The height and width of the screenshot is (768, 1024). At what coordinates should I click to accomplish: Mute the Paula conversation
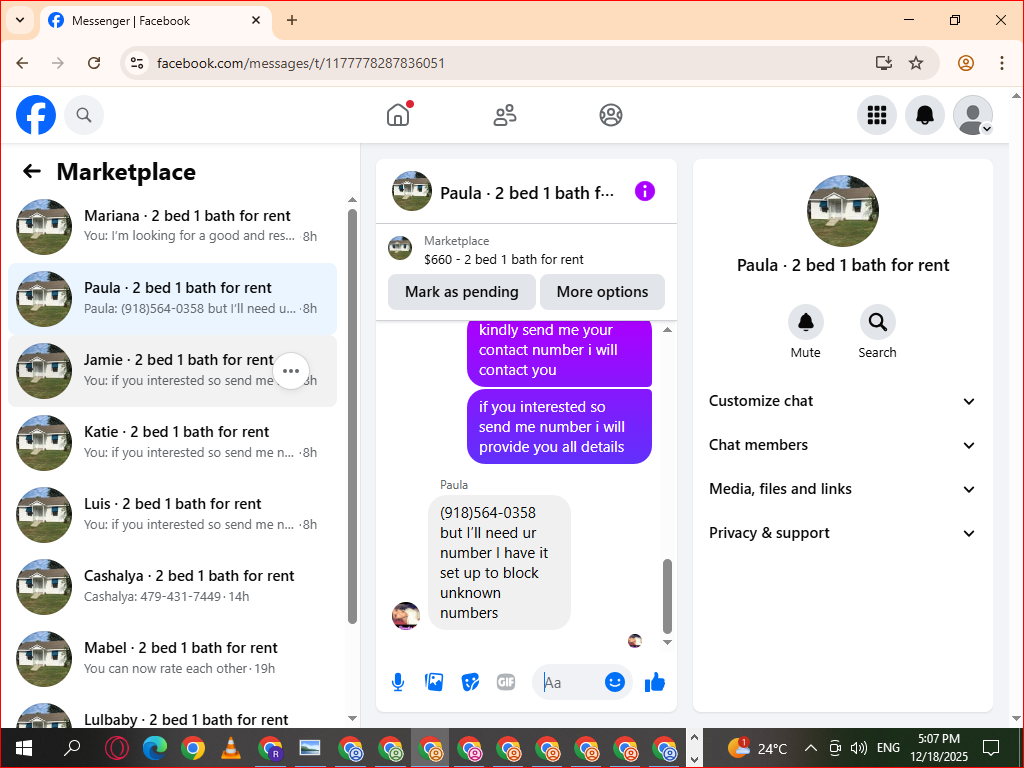[805, 323]
